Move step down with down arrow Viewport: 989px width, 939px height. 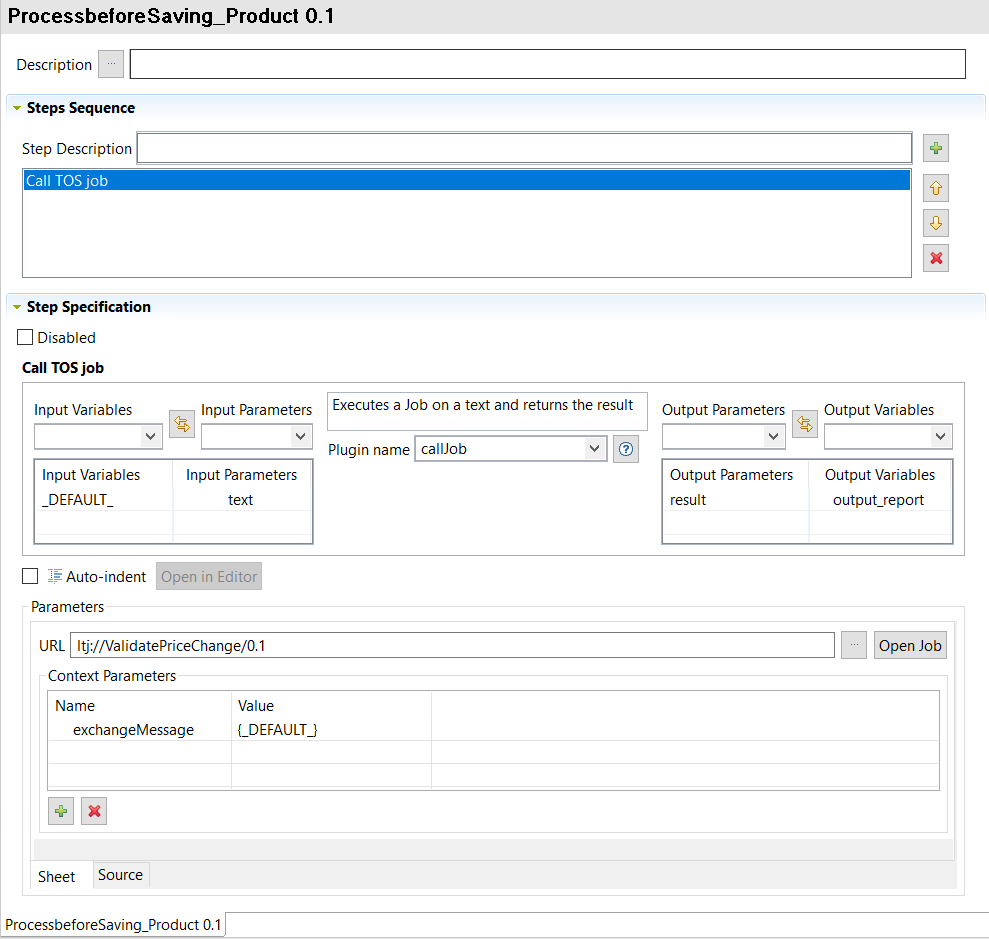click(x=935, y=223)
